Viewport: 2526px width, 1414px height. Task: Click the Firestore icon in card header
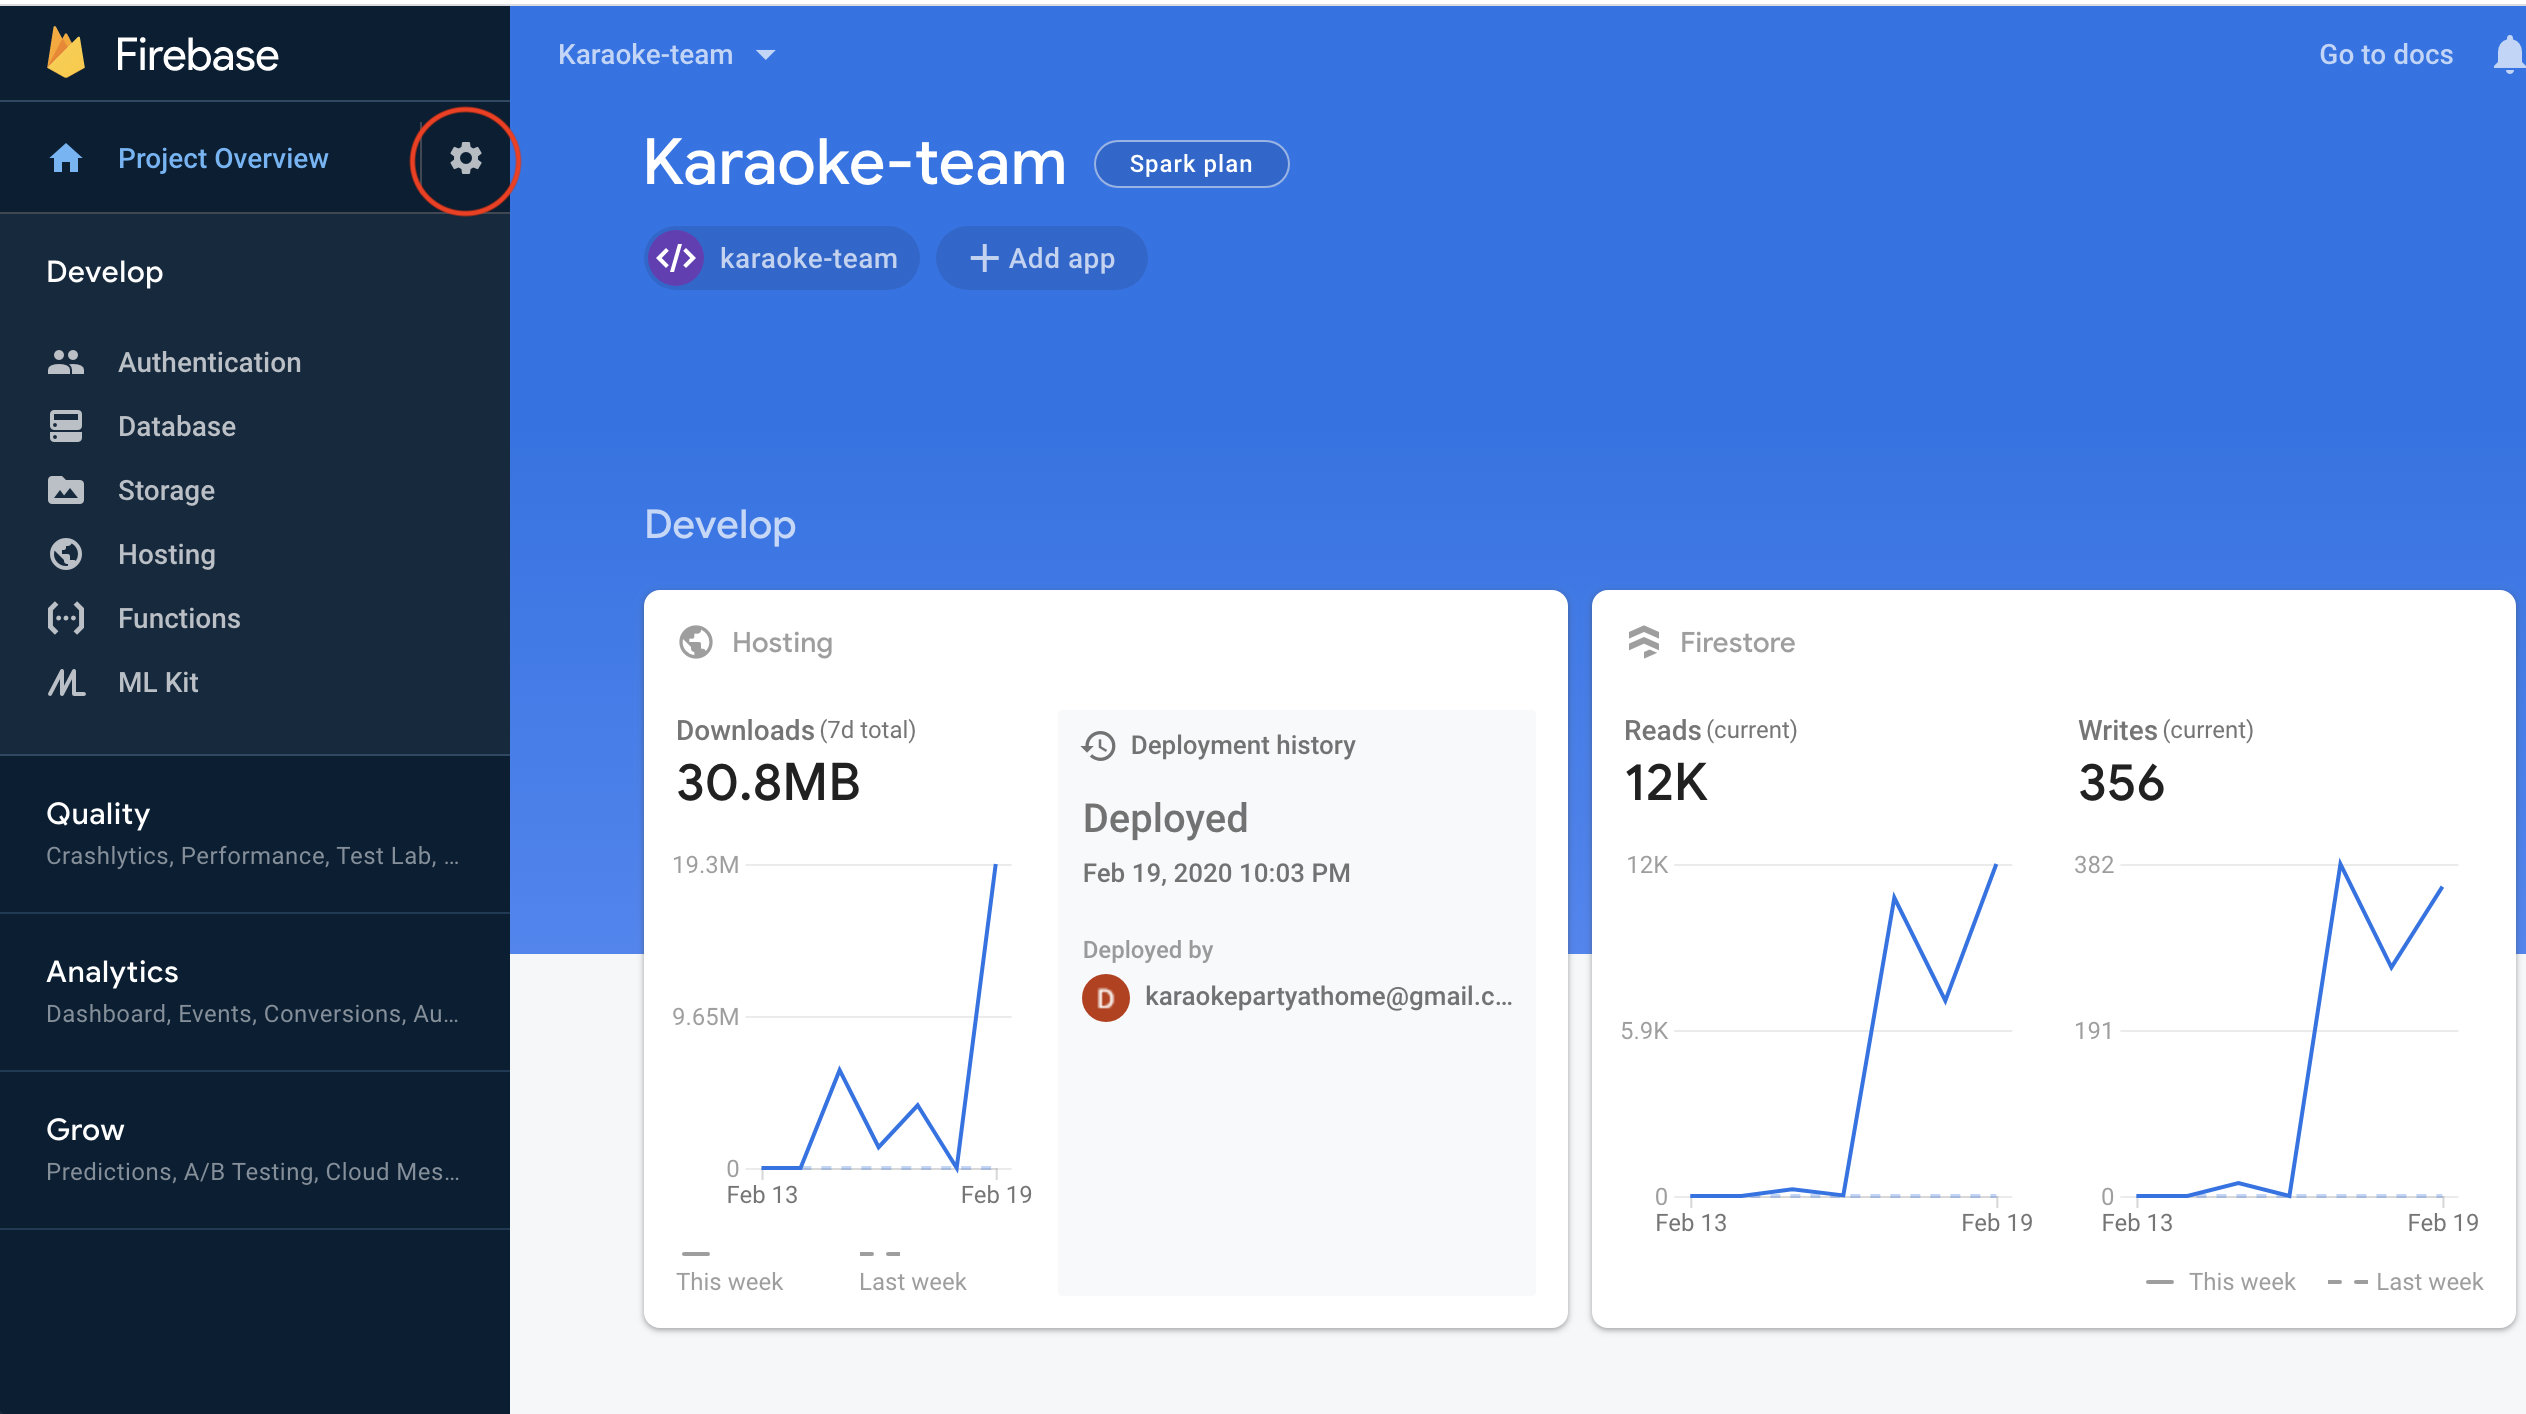tap(1644, 642)
